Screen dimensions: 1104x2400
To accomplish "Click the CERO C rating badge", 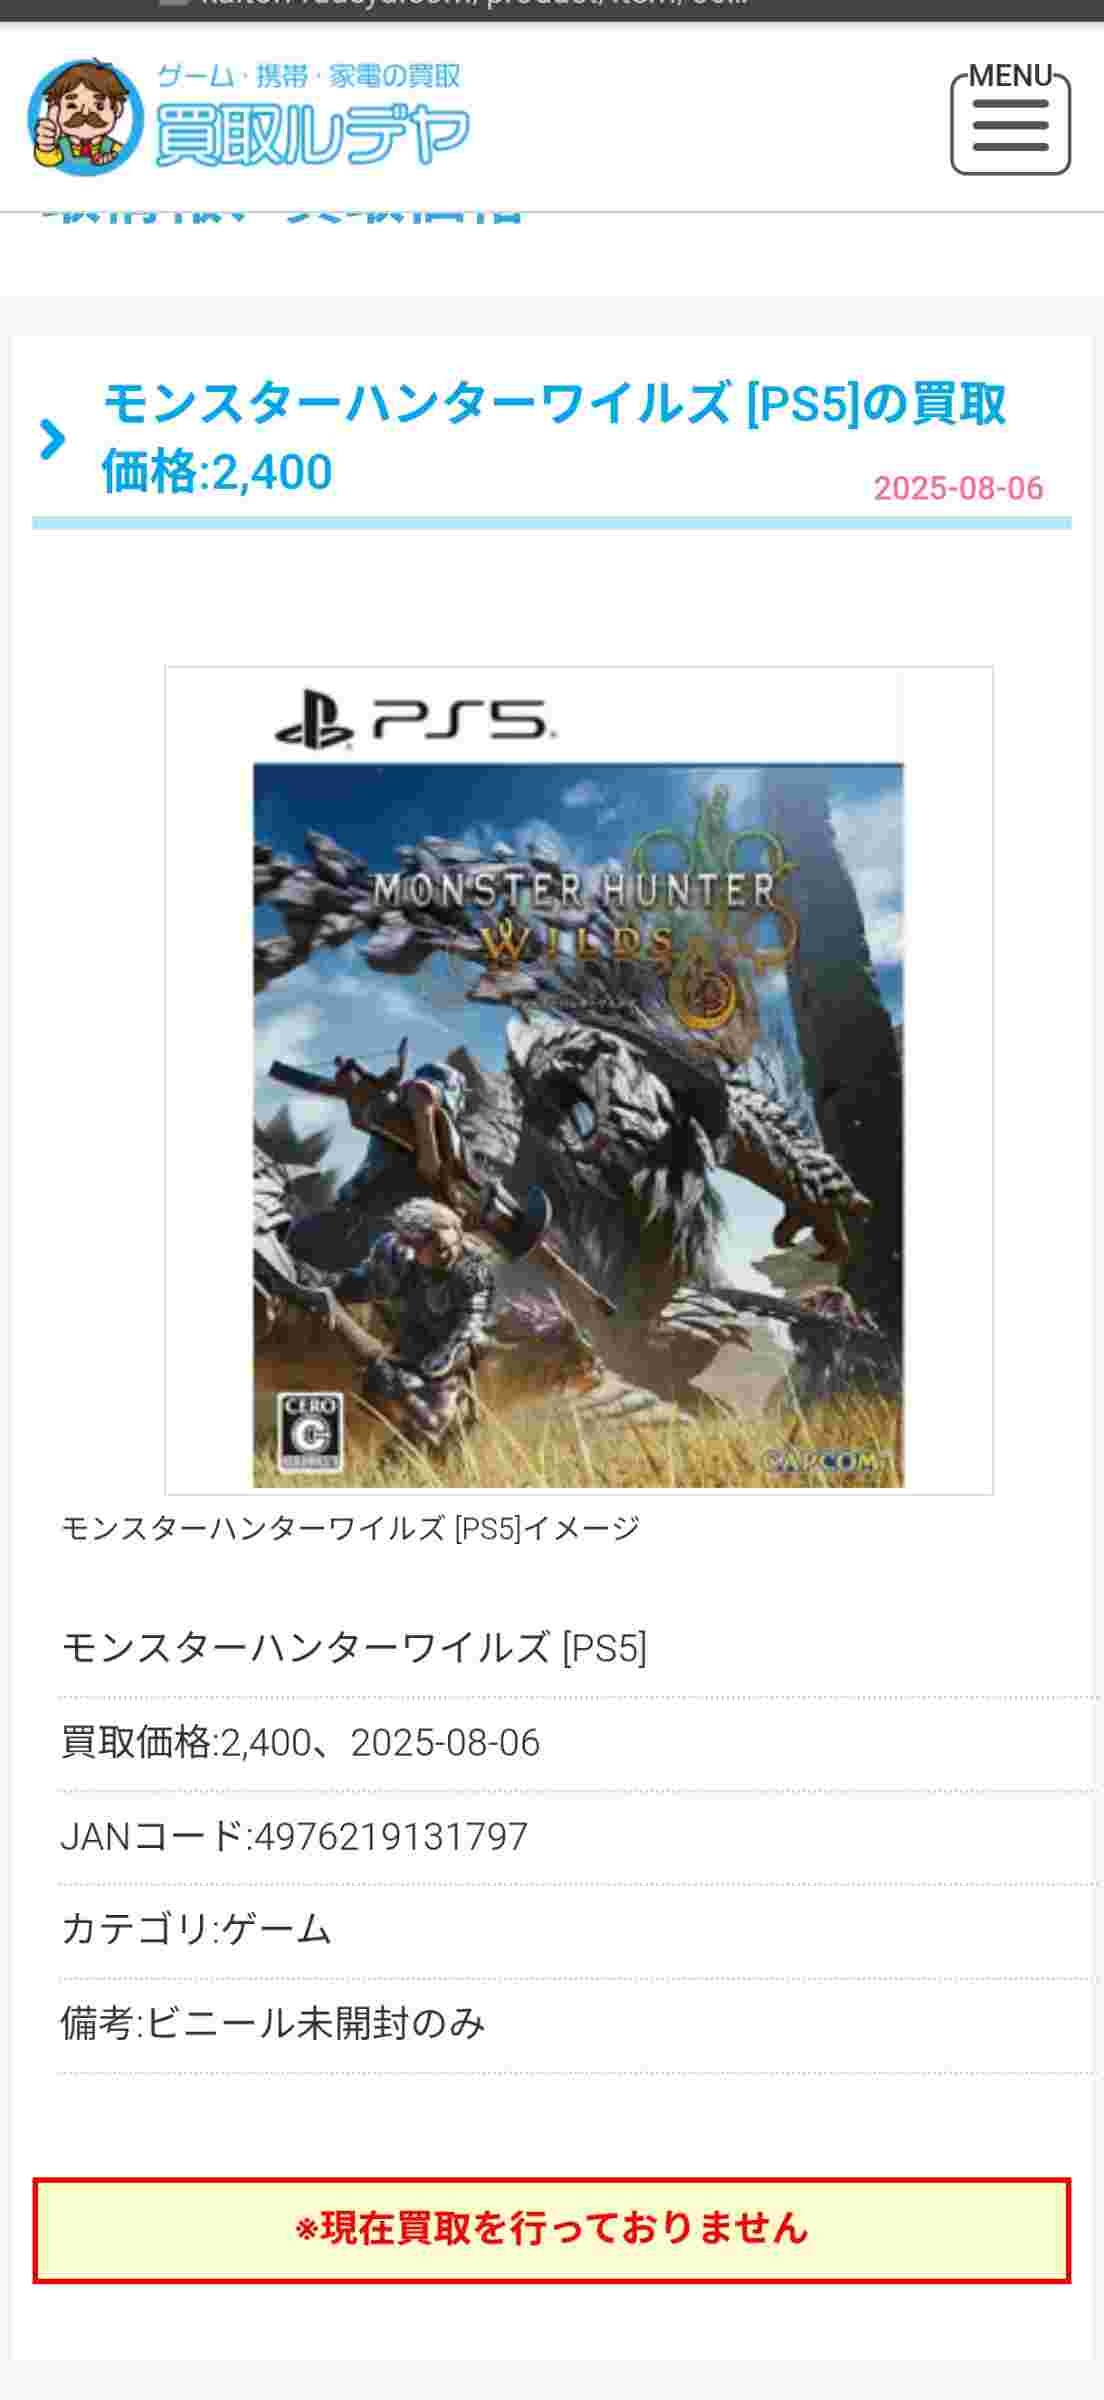I will 309,1431.
